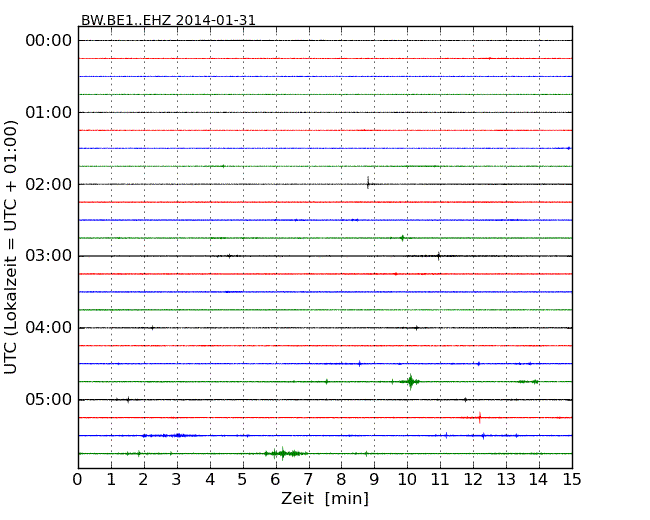Click the large green burst near minute 10
This screenshot has height=520, width=650.
point(410,381)
